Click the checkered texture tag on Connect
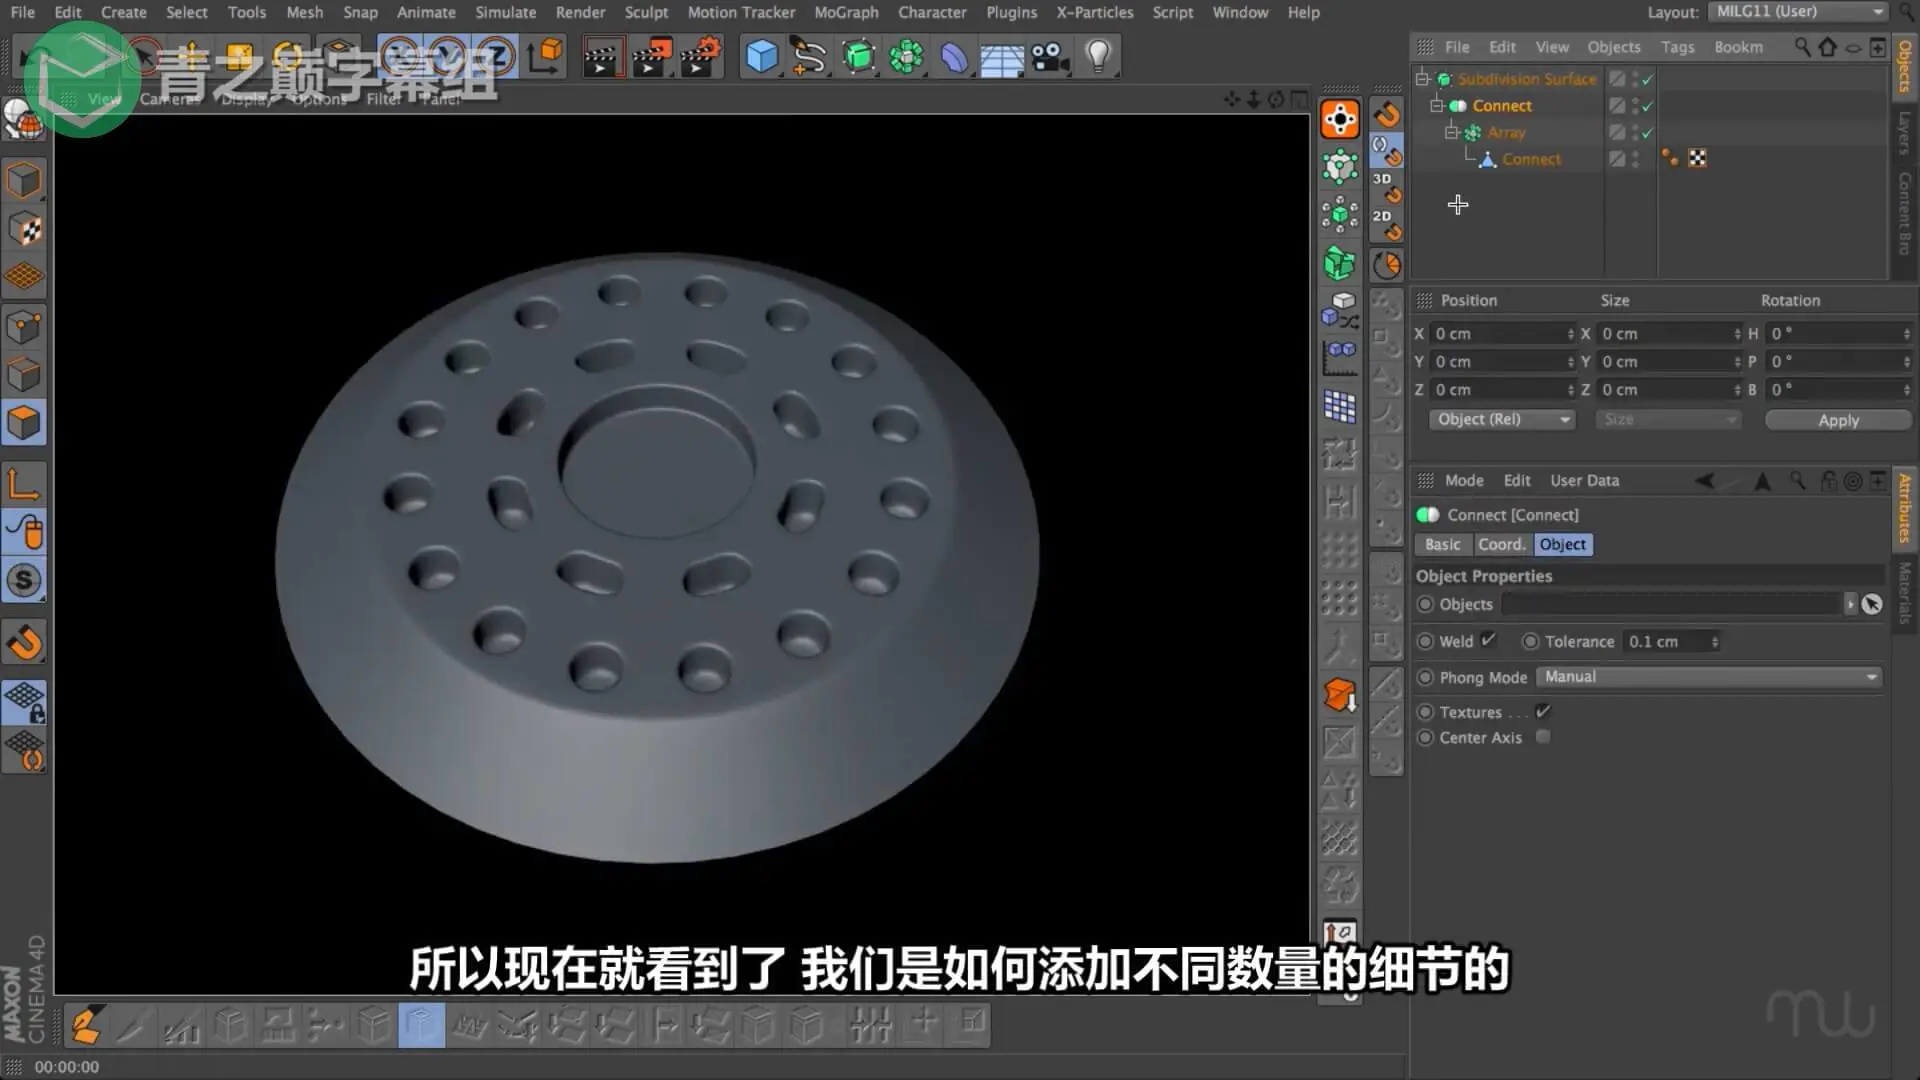This screenshot has height=1080, width=1920. coord(1697,158)
